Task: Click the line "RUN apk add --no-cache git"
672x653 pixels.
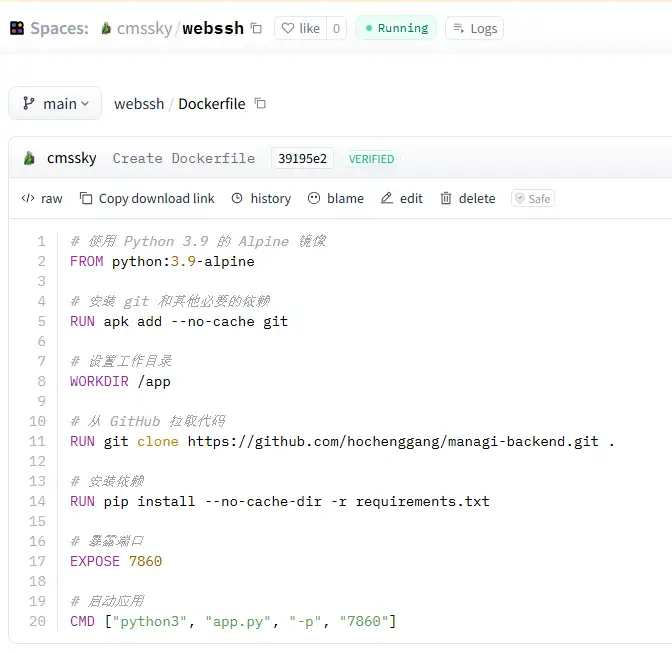Action: coord(179,321)
